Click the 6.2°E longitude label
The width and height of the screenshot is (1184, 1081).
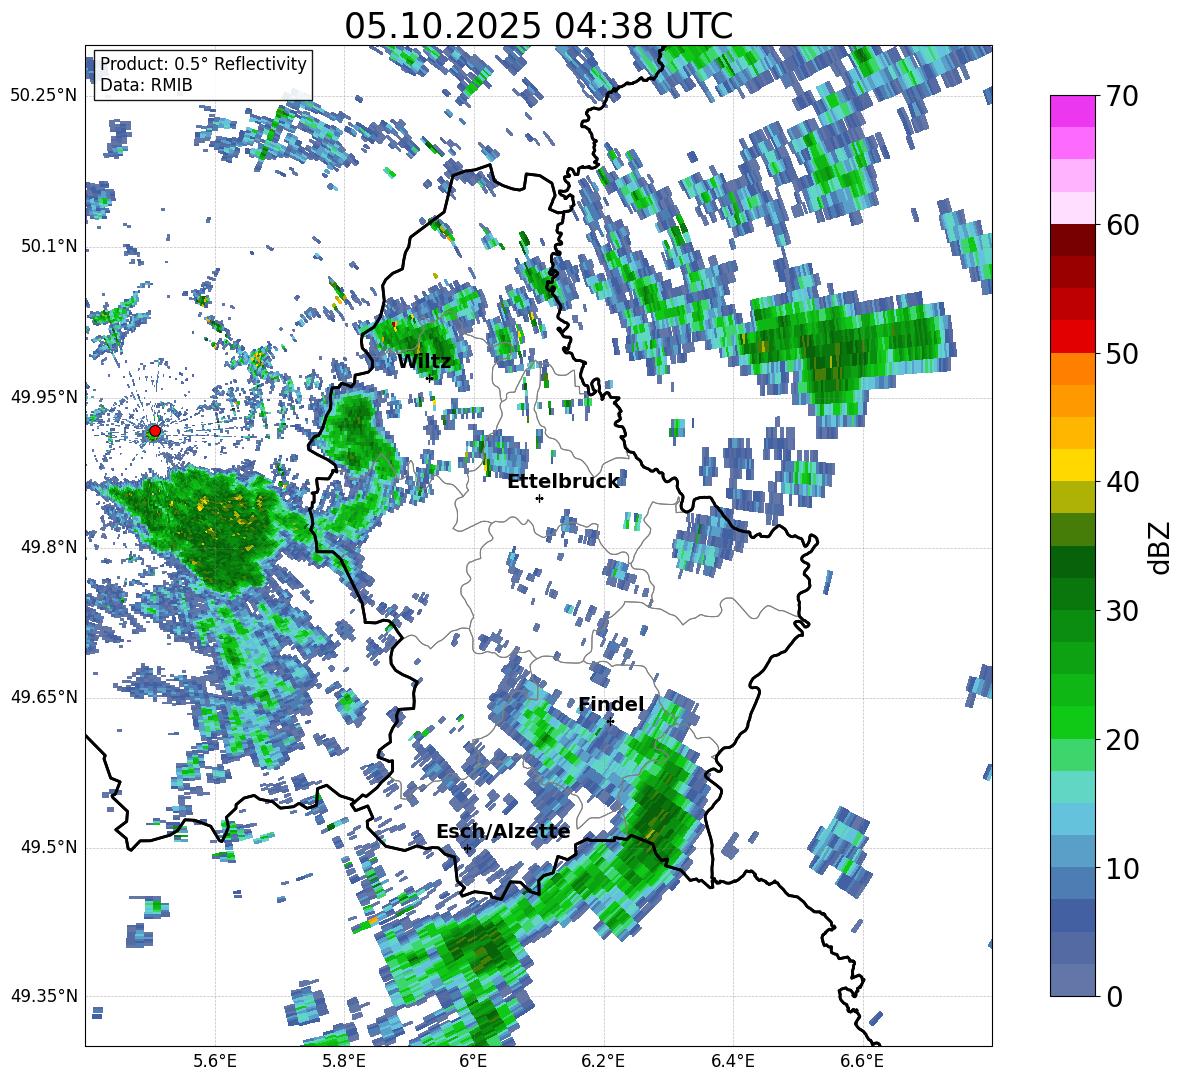[x=603, y=1061]
